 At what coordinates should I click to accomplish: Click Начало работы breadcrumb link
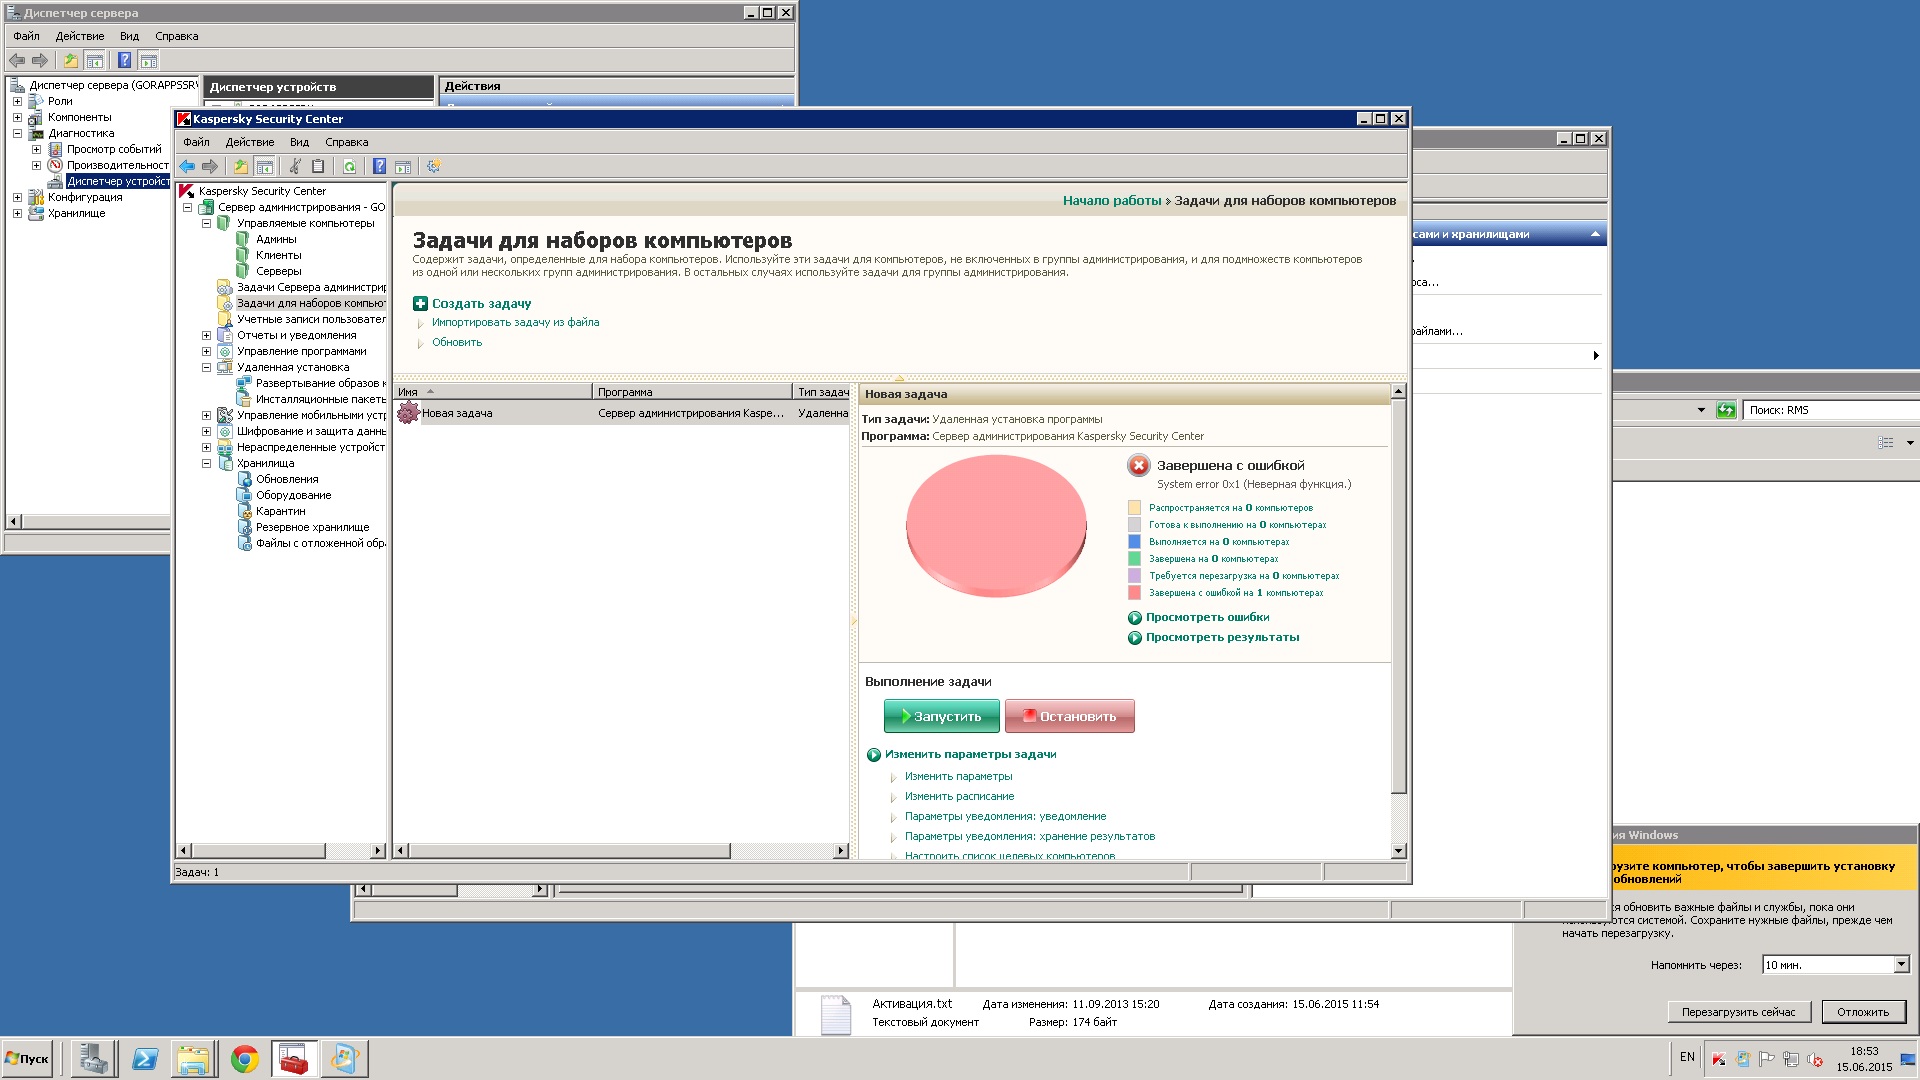click(x=1112, y=201)
